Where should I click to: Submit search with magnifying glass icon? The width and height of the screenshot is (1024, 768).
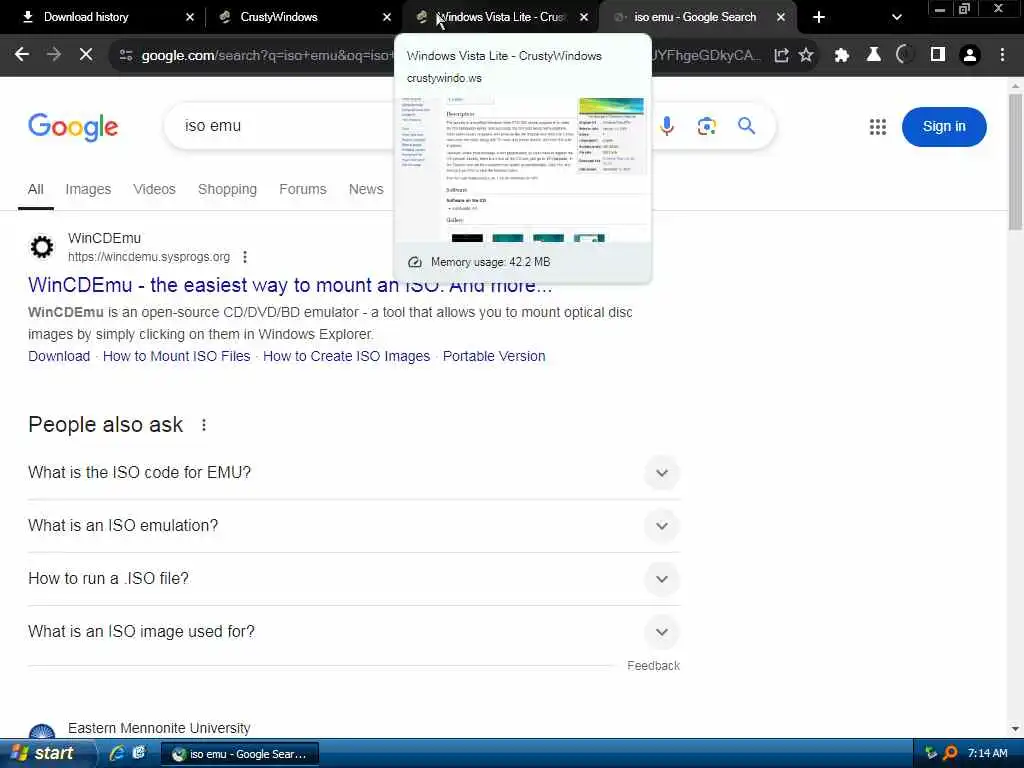point(746,125)
